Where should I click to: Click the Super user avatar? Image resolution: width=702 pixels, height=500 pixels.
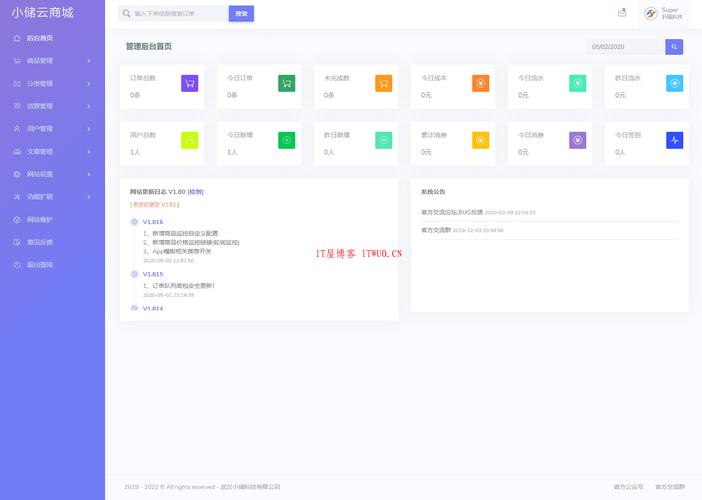tap(651, 14)
